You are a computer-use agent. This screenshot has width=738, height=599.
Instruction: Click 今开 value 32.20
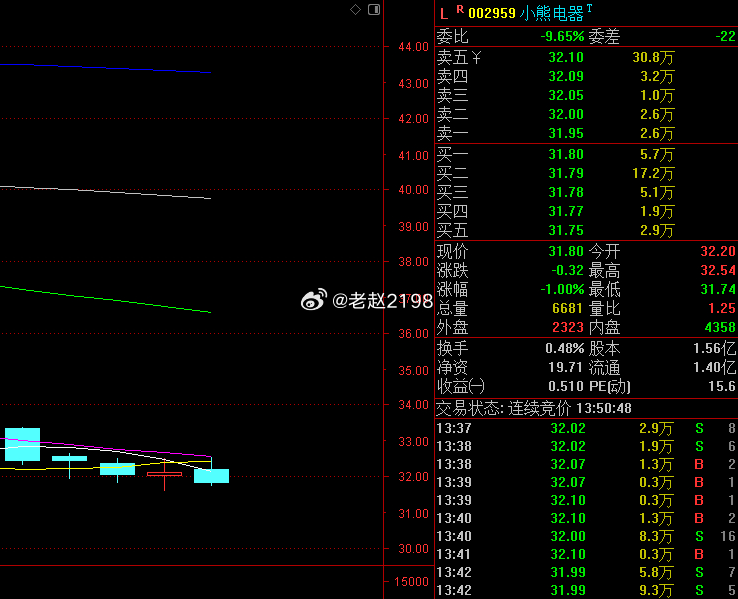718,251
